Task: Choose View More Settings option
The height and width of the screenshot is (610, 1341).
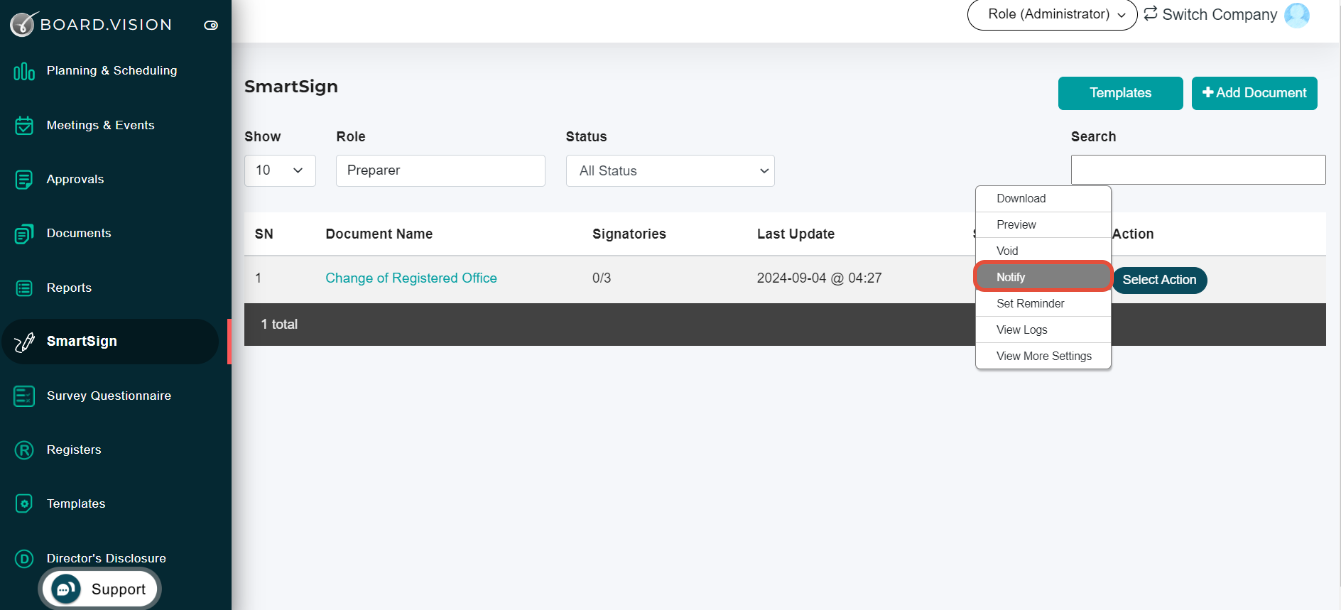Action: [x=1043, y=356]
